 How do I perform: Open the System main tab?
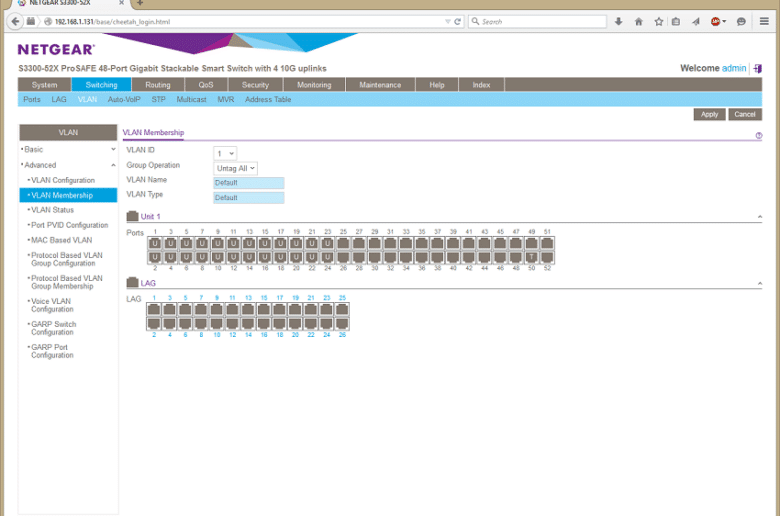44,85
